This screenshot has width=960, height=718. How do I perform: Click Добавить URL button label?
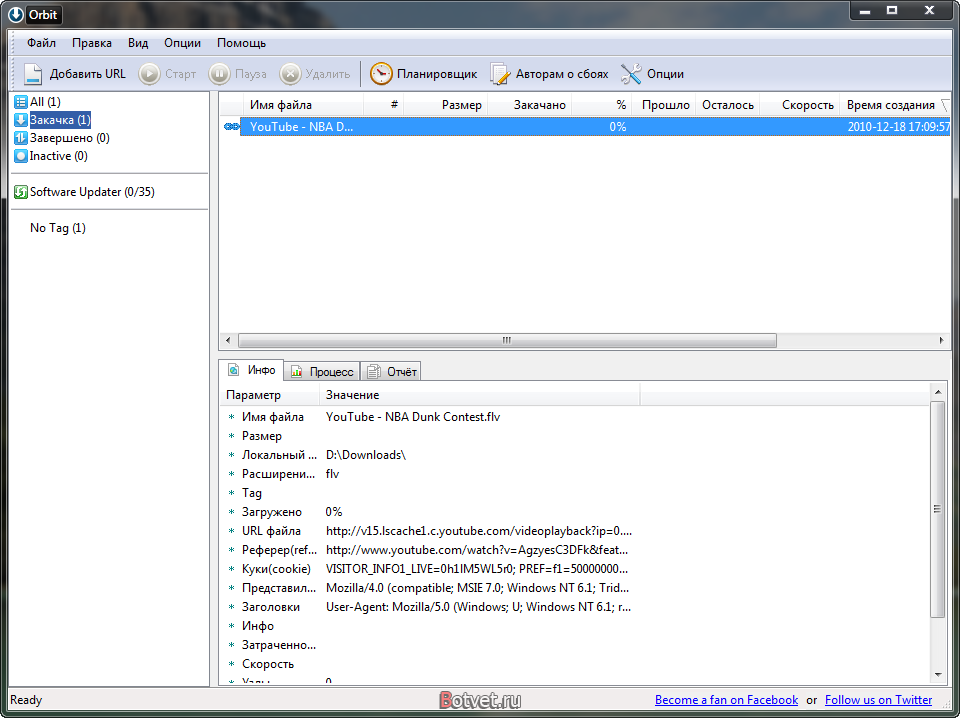click(x=88, y=74)
